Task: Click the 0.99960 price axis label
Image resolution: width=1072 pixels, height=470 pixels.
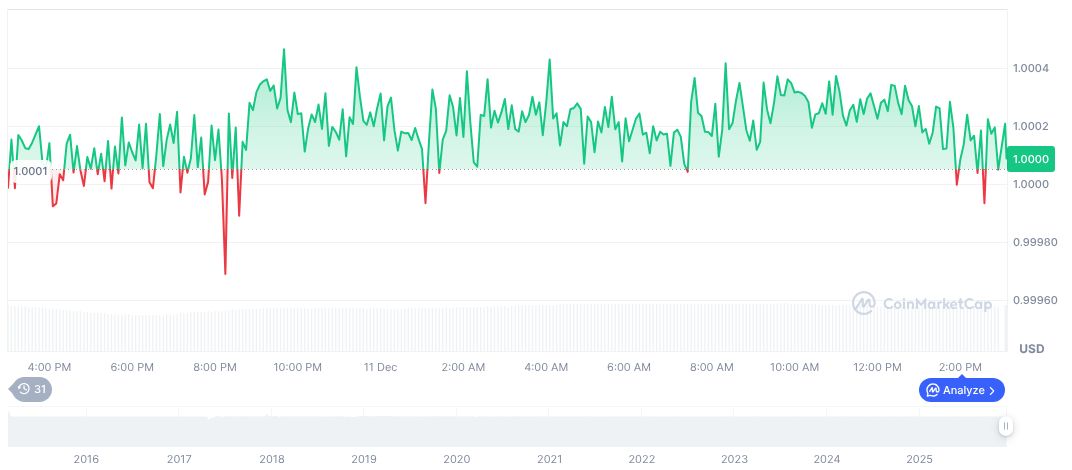Action: 1032,300
